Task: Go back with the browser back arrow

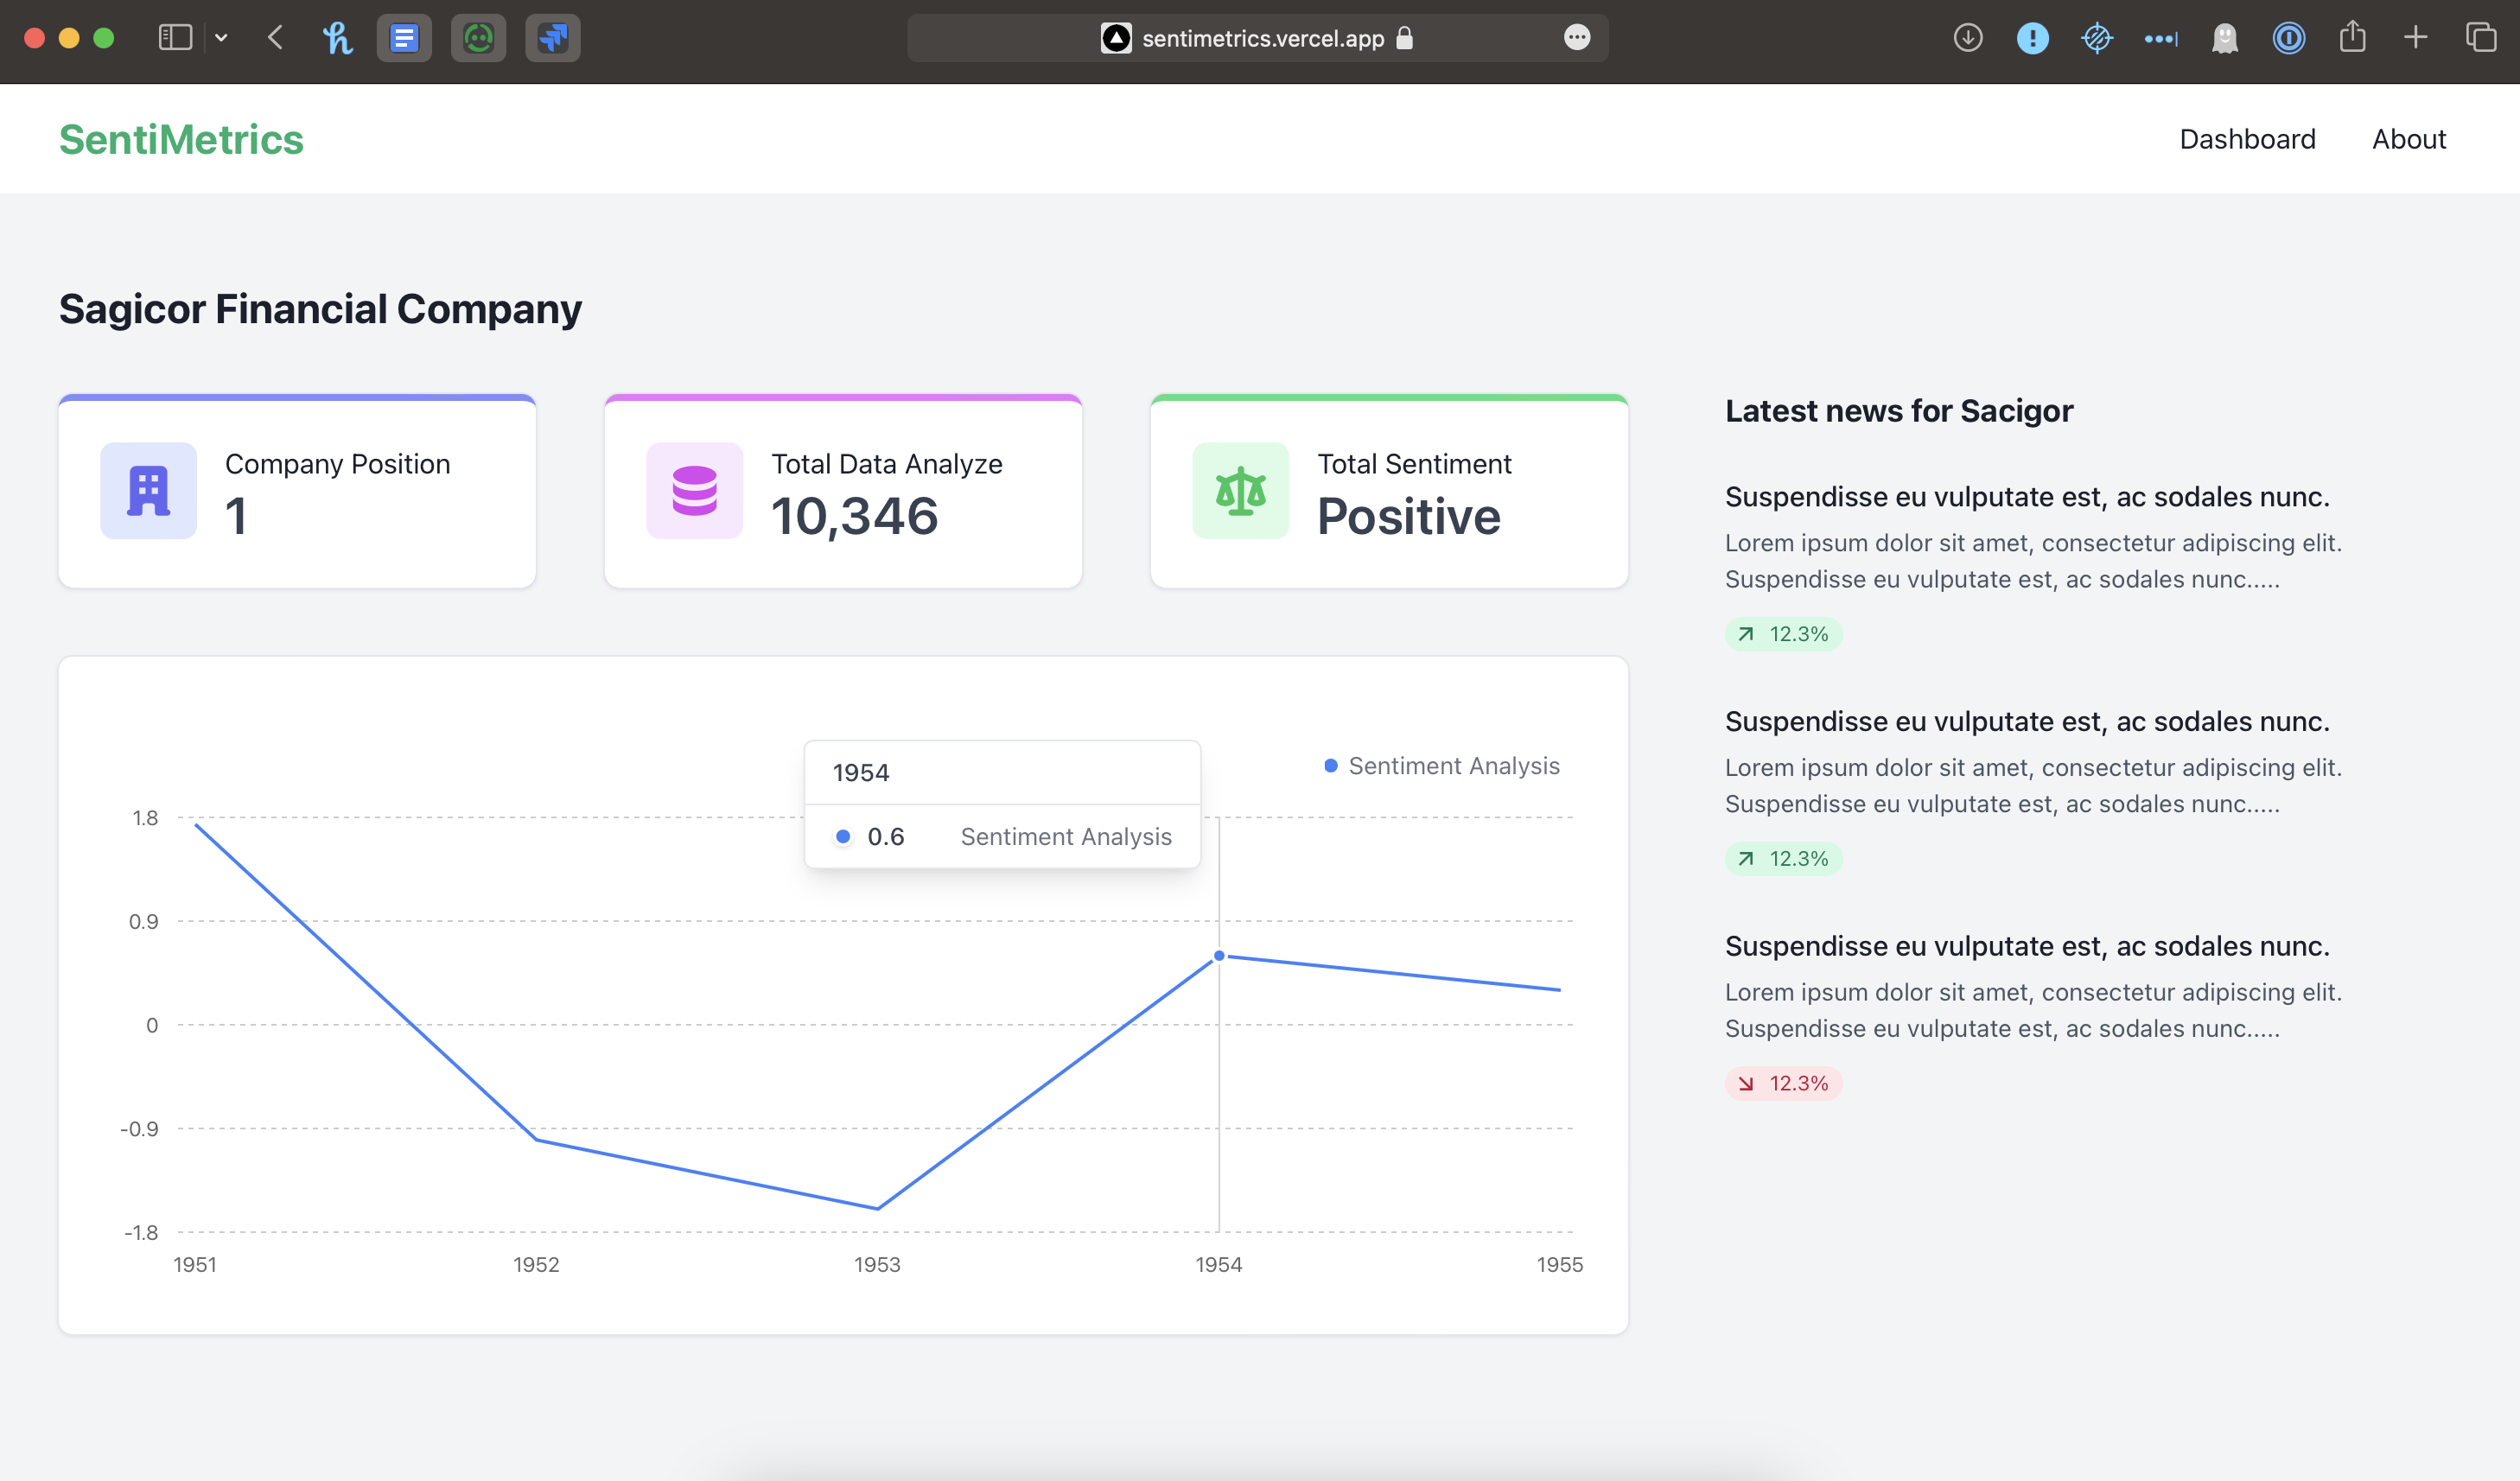Action: [276, 38]
